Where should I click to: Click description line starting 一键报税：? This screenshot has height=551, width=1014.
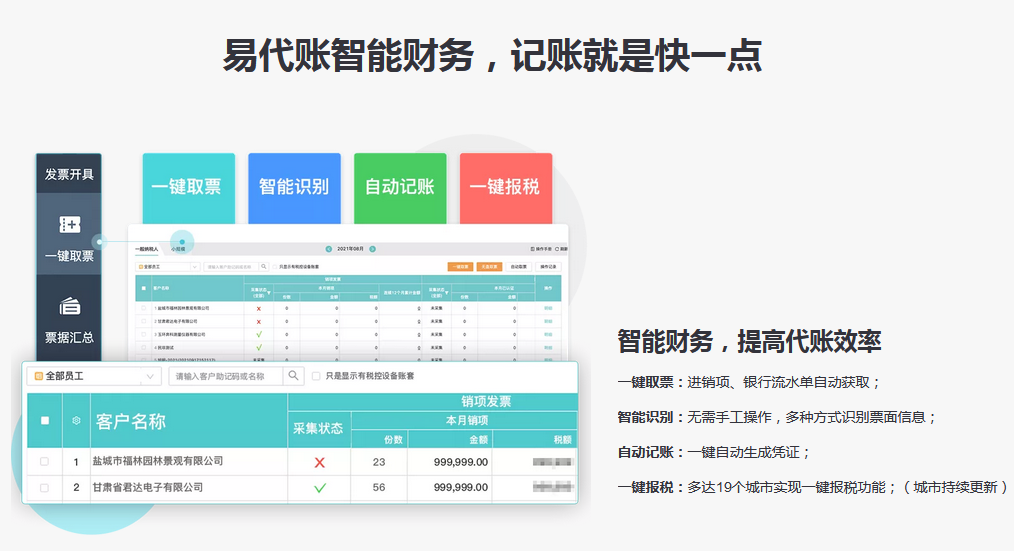point(812,487)
